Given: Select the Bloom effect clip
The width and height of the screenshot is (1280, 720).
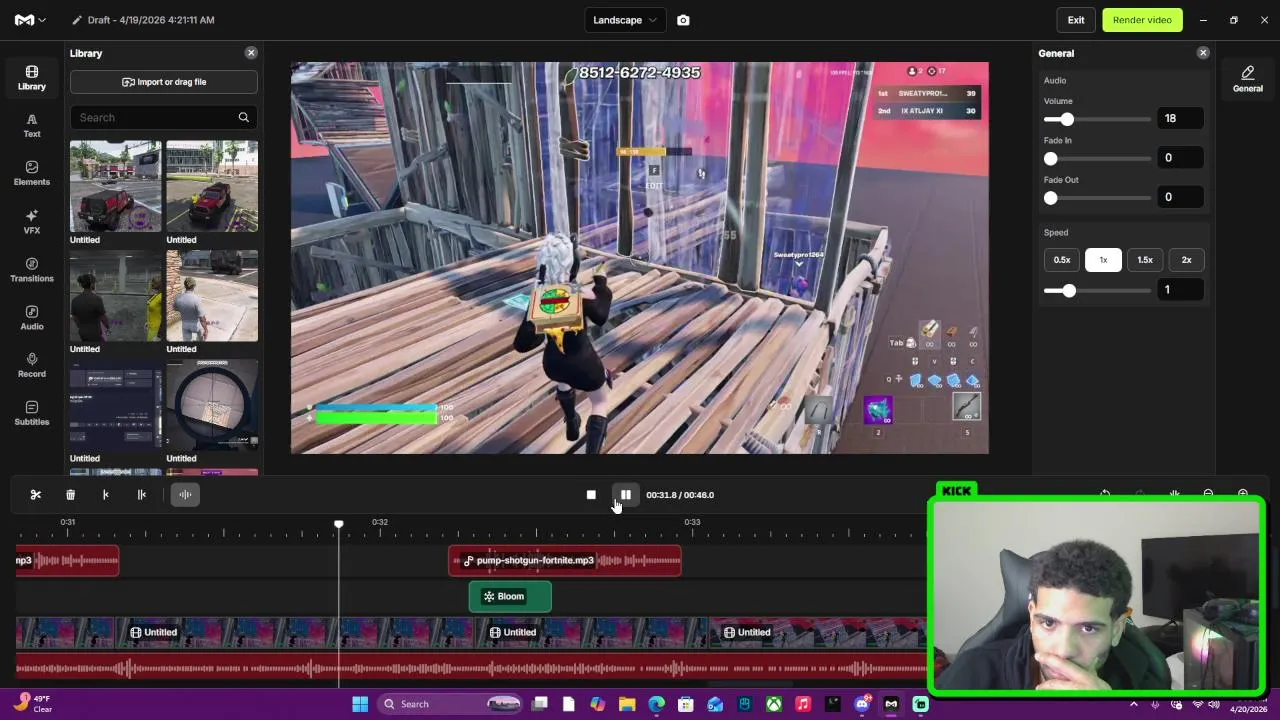Looking at the screenshot, I should pyautogui.click(x=510, y=597).
